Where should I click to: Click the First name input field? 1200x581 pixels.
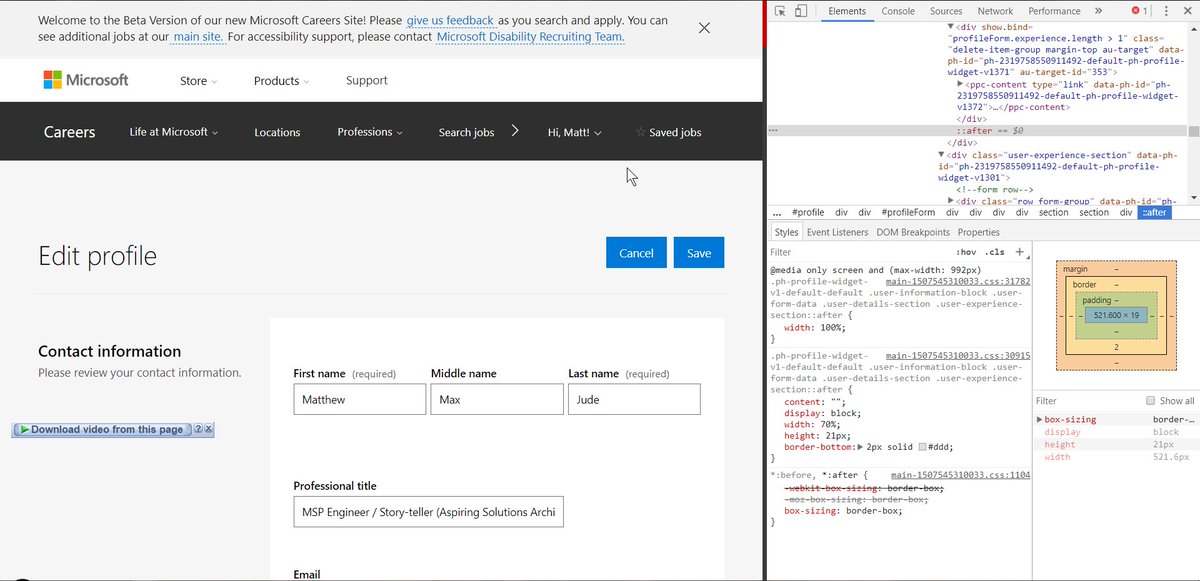360,399
